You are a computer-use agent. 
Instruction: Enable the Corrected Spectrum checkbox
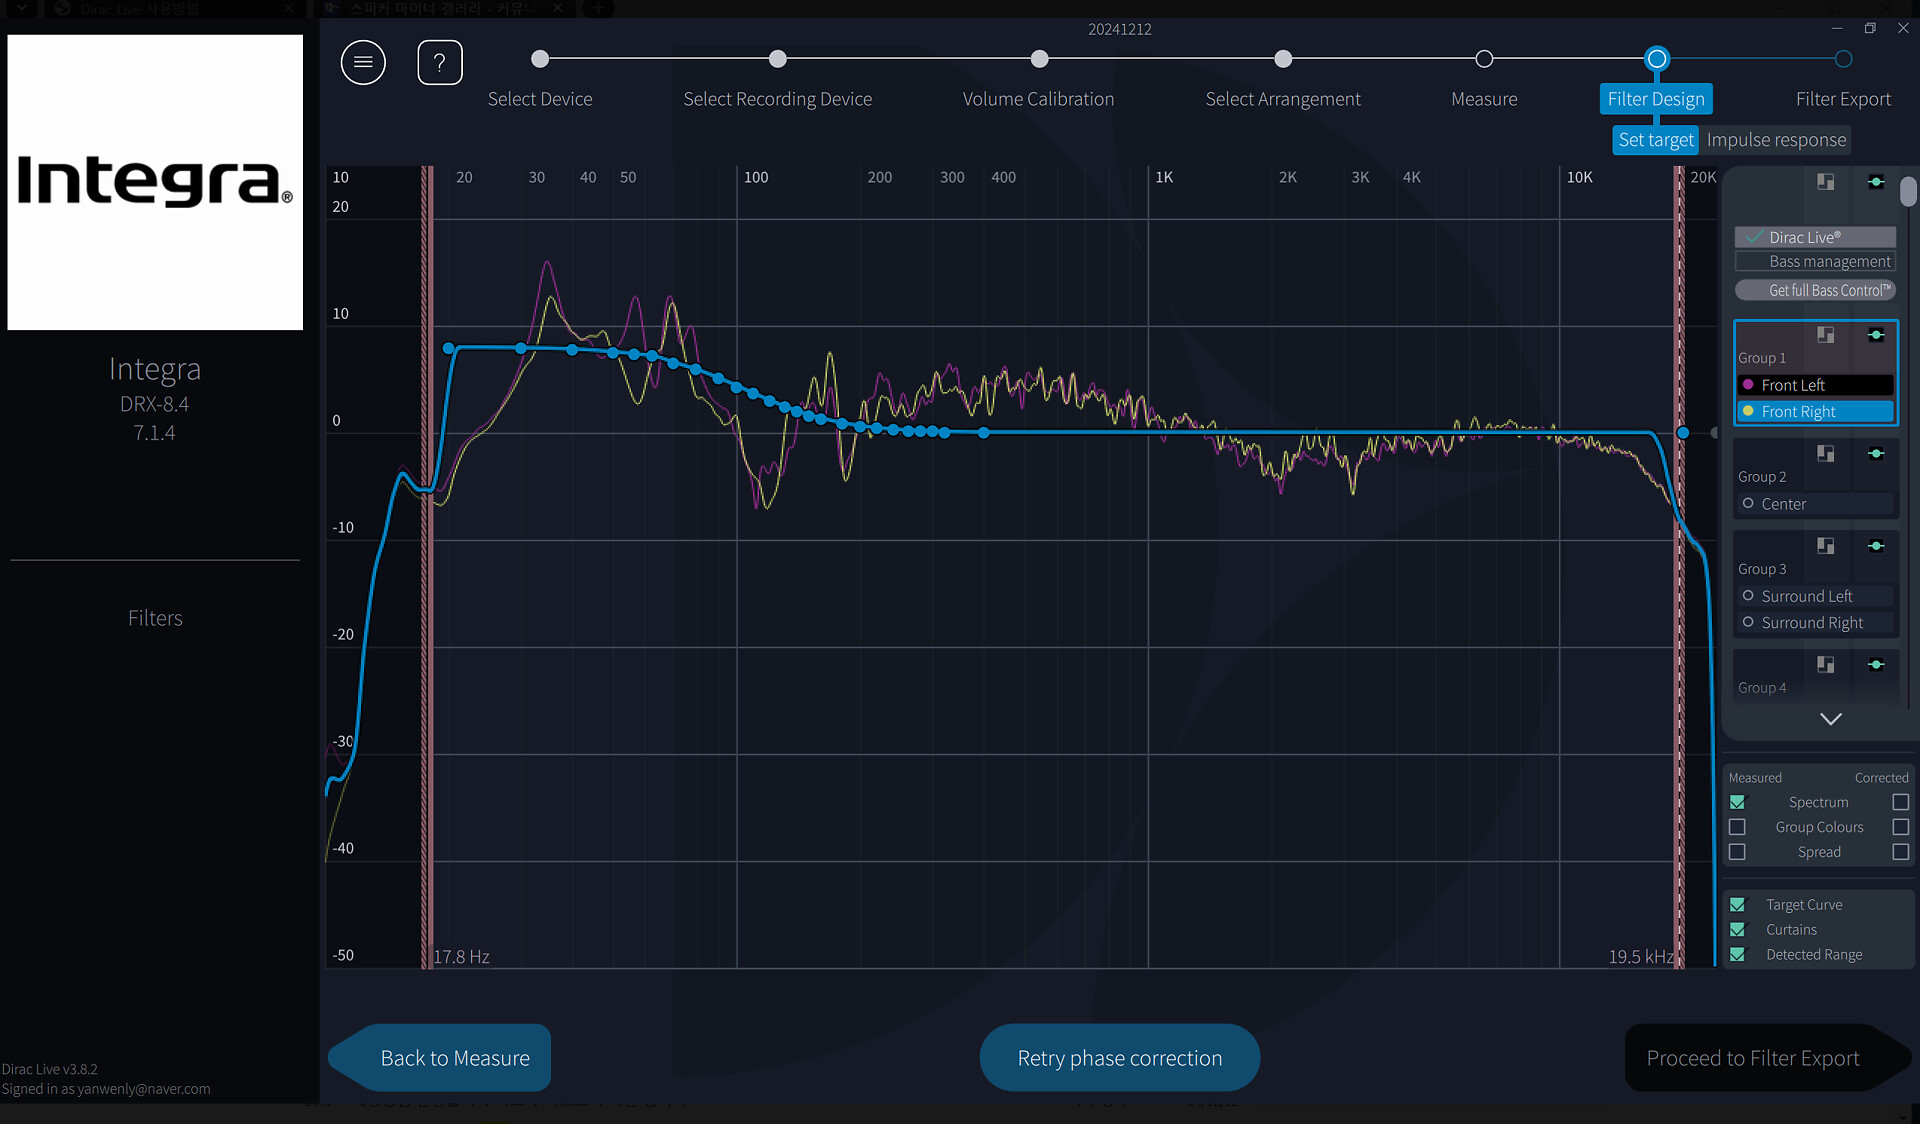pyautogui.click(x=1900, y=802)
